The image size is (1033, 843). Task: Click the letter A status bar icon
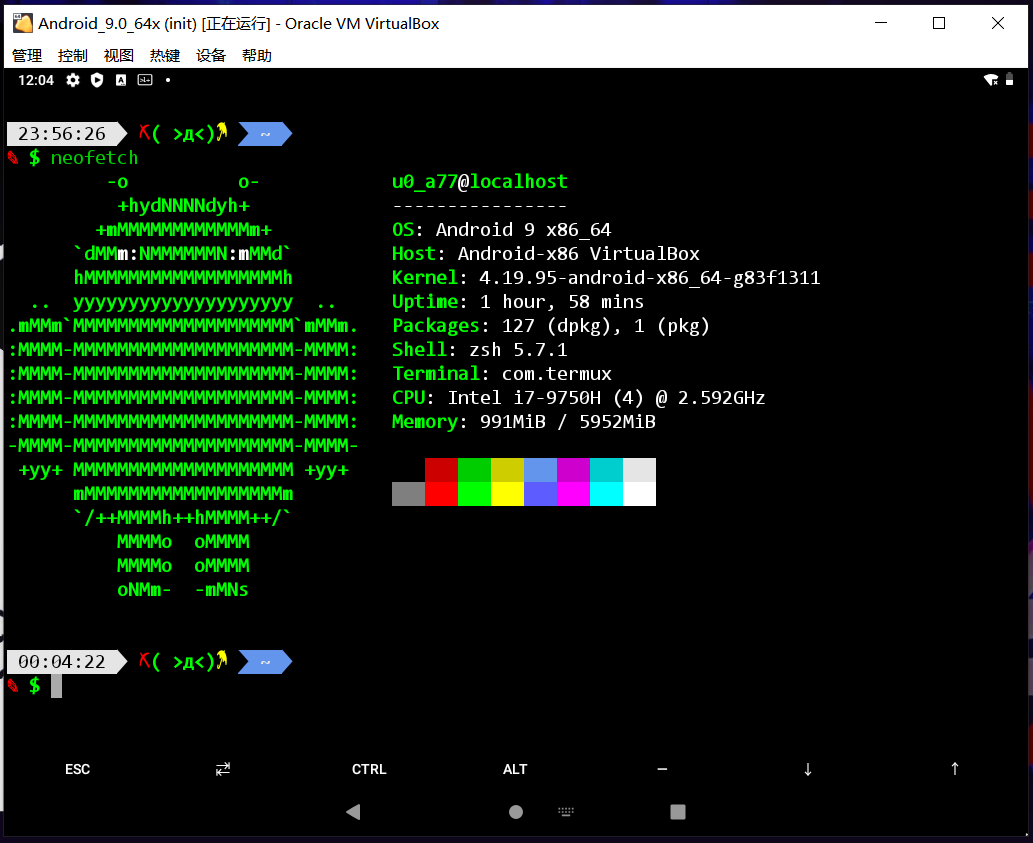point(121,80)
